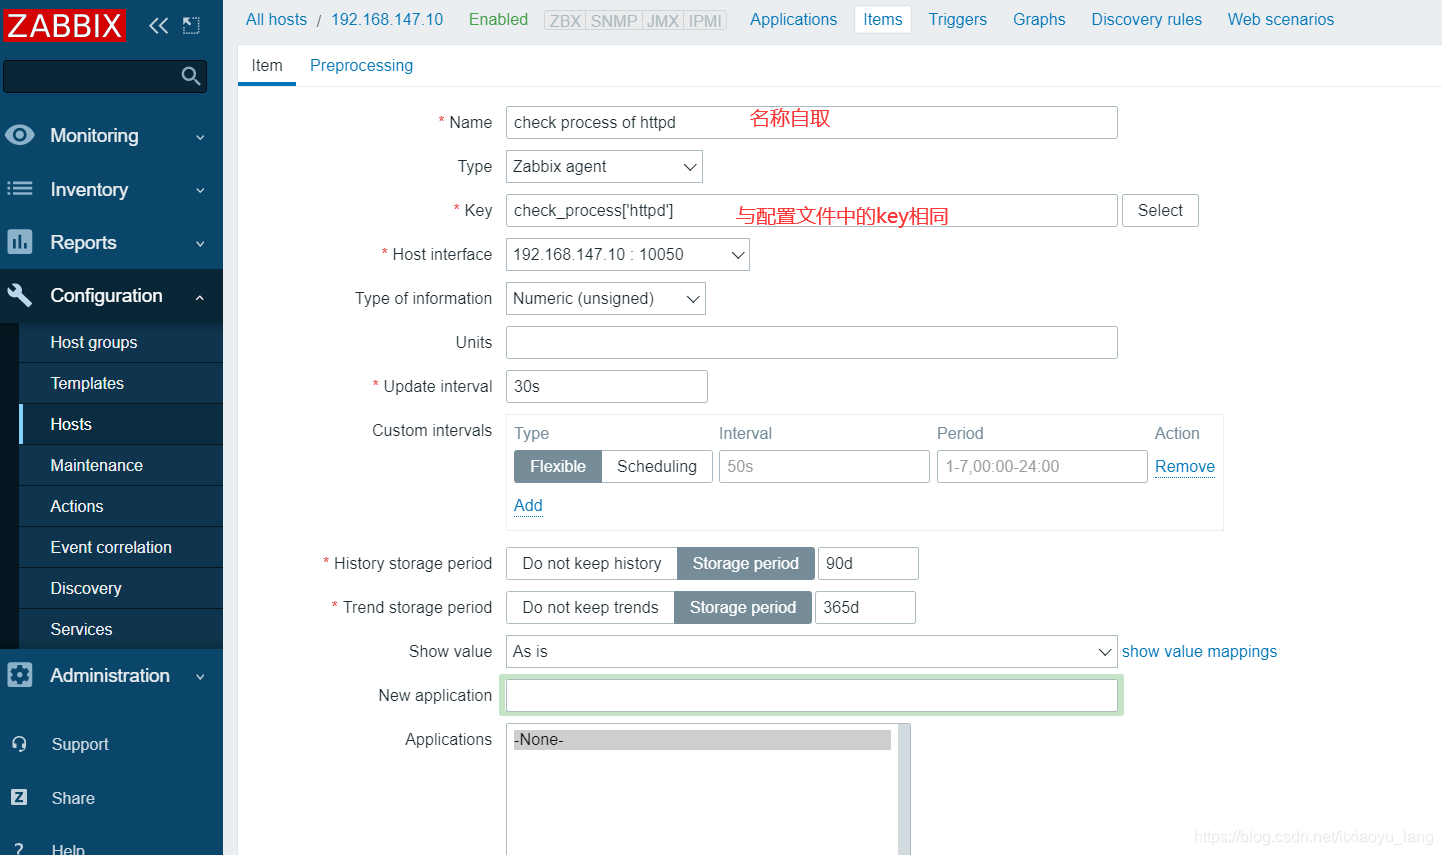Choose Do not keep trends option

591,607
